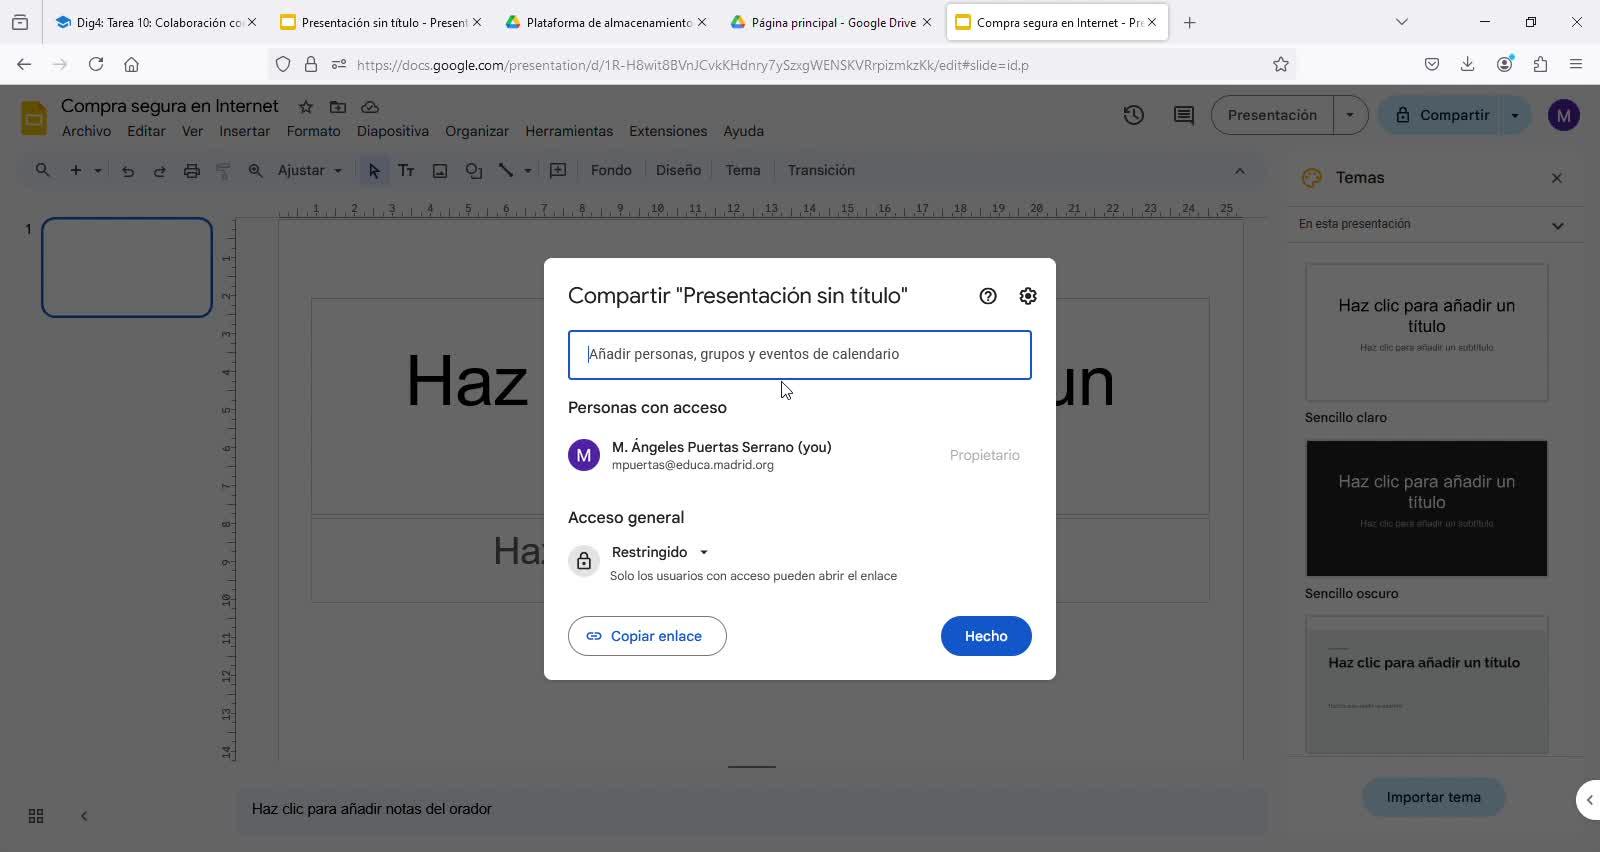1600x852 pixels.
Task: Focus the add people input field
Action: 800,355
